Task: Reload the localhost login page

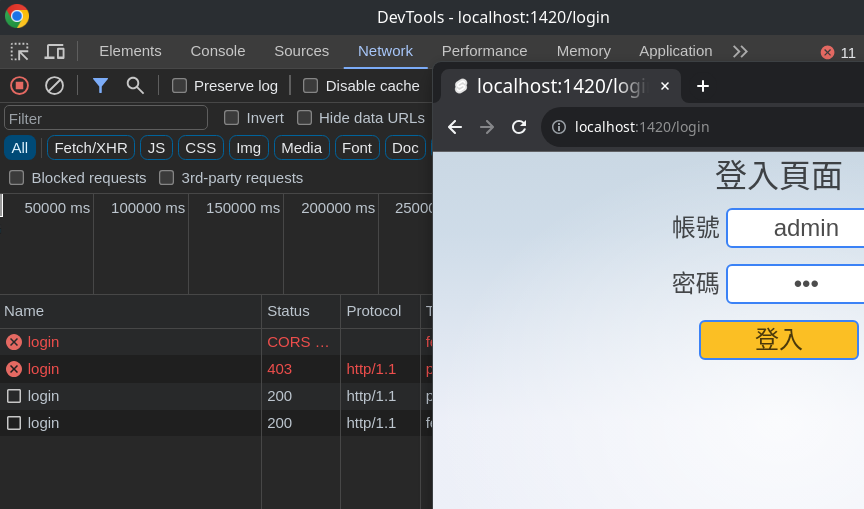Action: coord(519,127)
